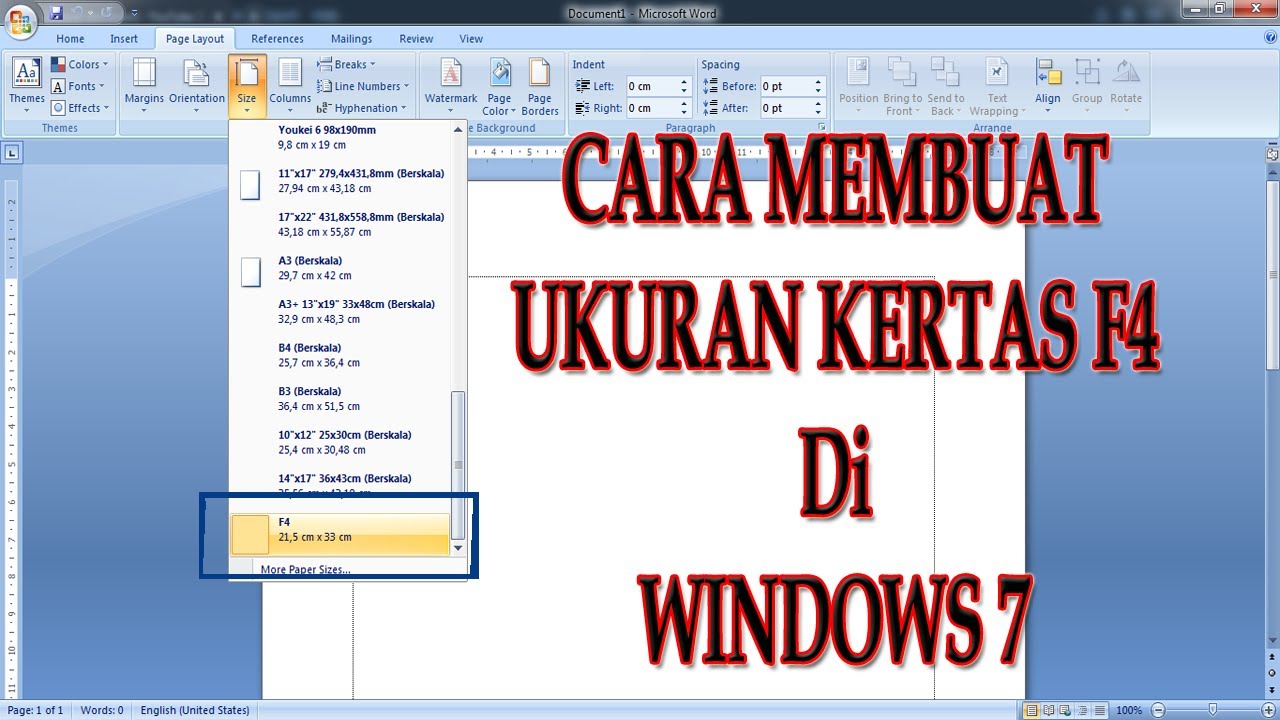Select A3+ 13"x19" 33x48cm paper size
Image resolution: width=1280 pixels, height=720 pixels.
[x=340, y=311]
